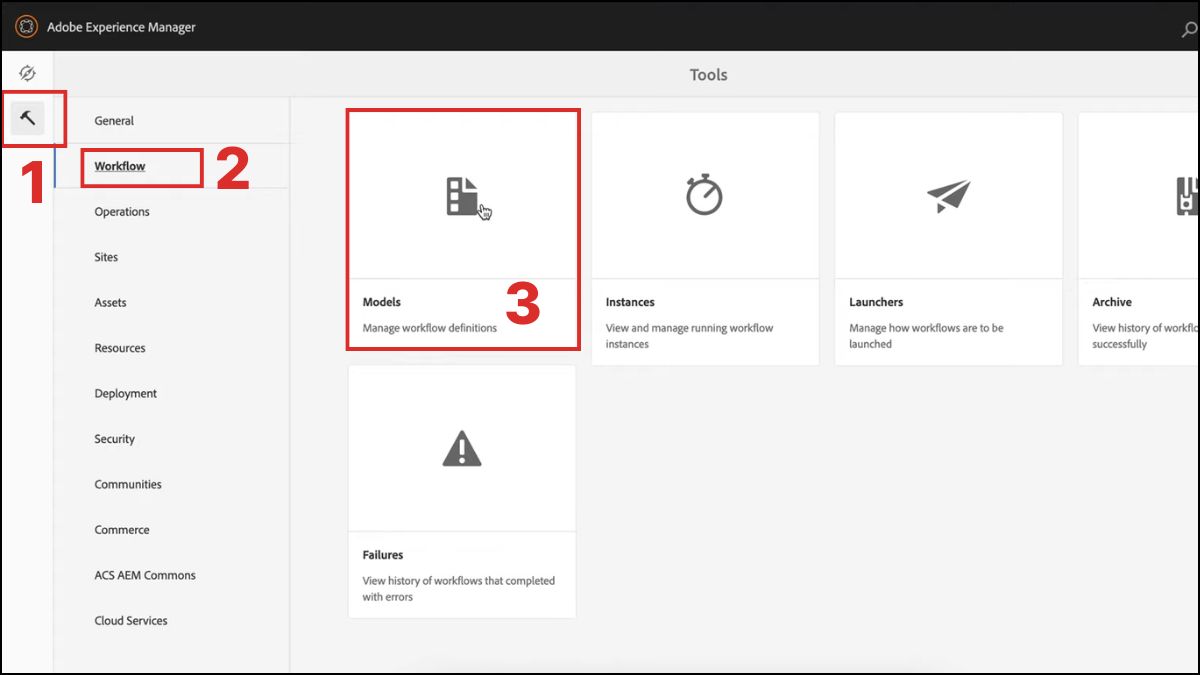Open the Sites category
The height and width of the screenshot is (675, 1200).
[x=106, y=257]
